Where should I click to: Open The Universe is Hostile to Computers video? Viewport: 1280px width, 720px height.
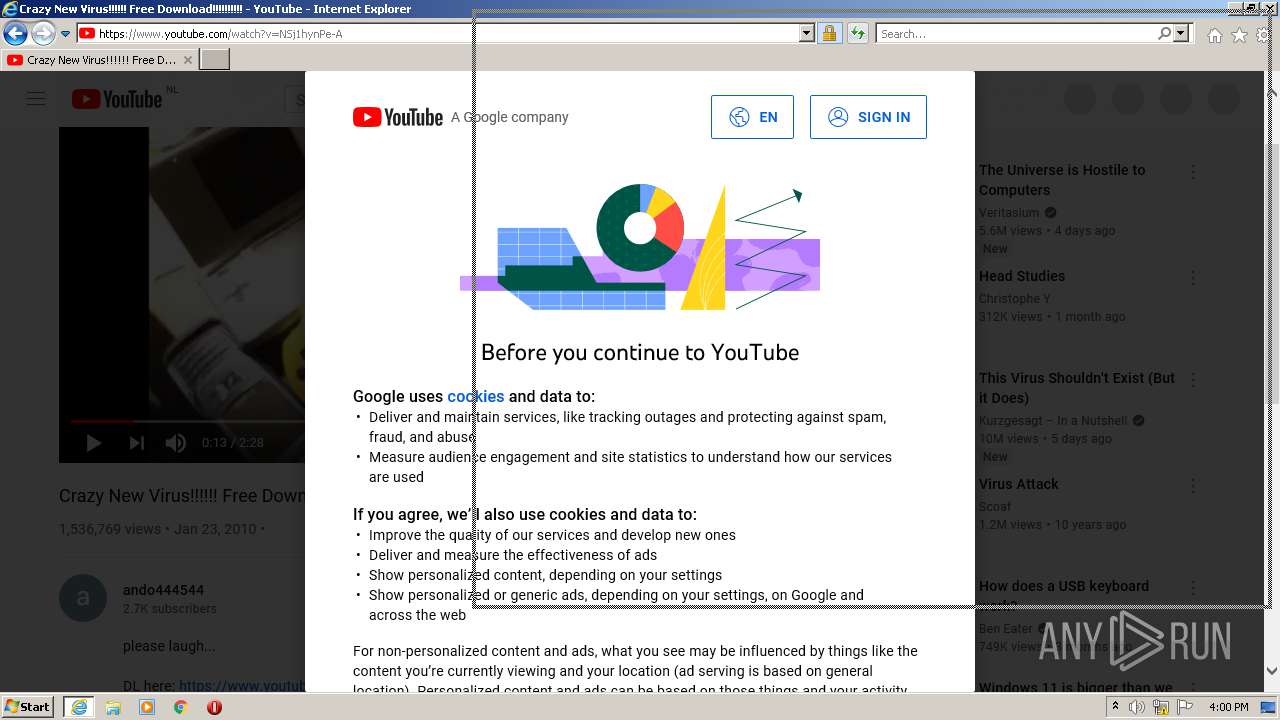click(x=1062, y=180)
